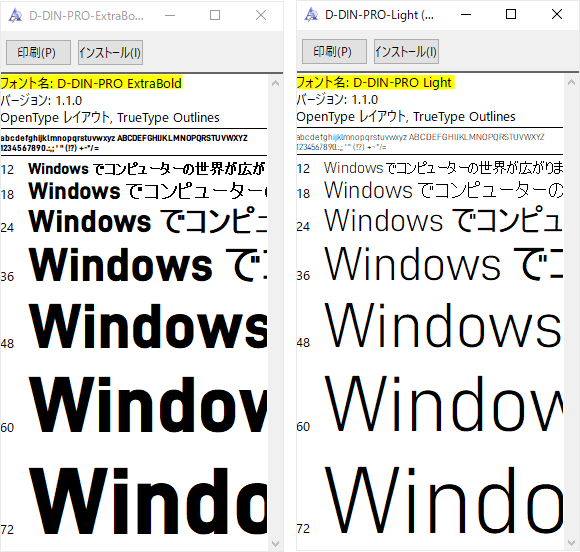Click the 48pt Windows sample in Light window
This screenshot has width=580, height=552.
coord(443,325)
